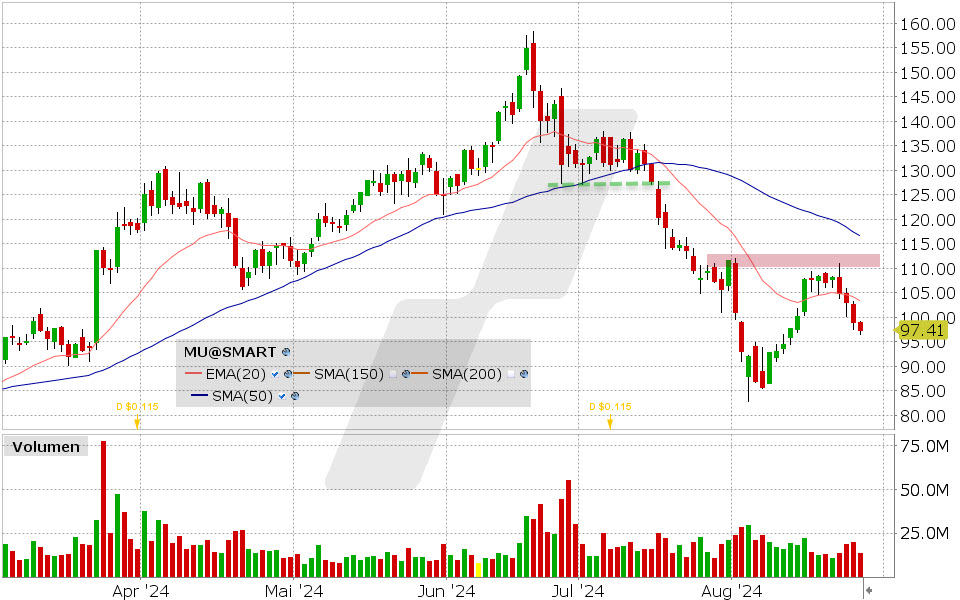
Task: Click the green dashed support line near 127
Action: point(609,184)
